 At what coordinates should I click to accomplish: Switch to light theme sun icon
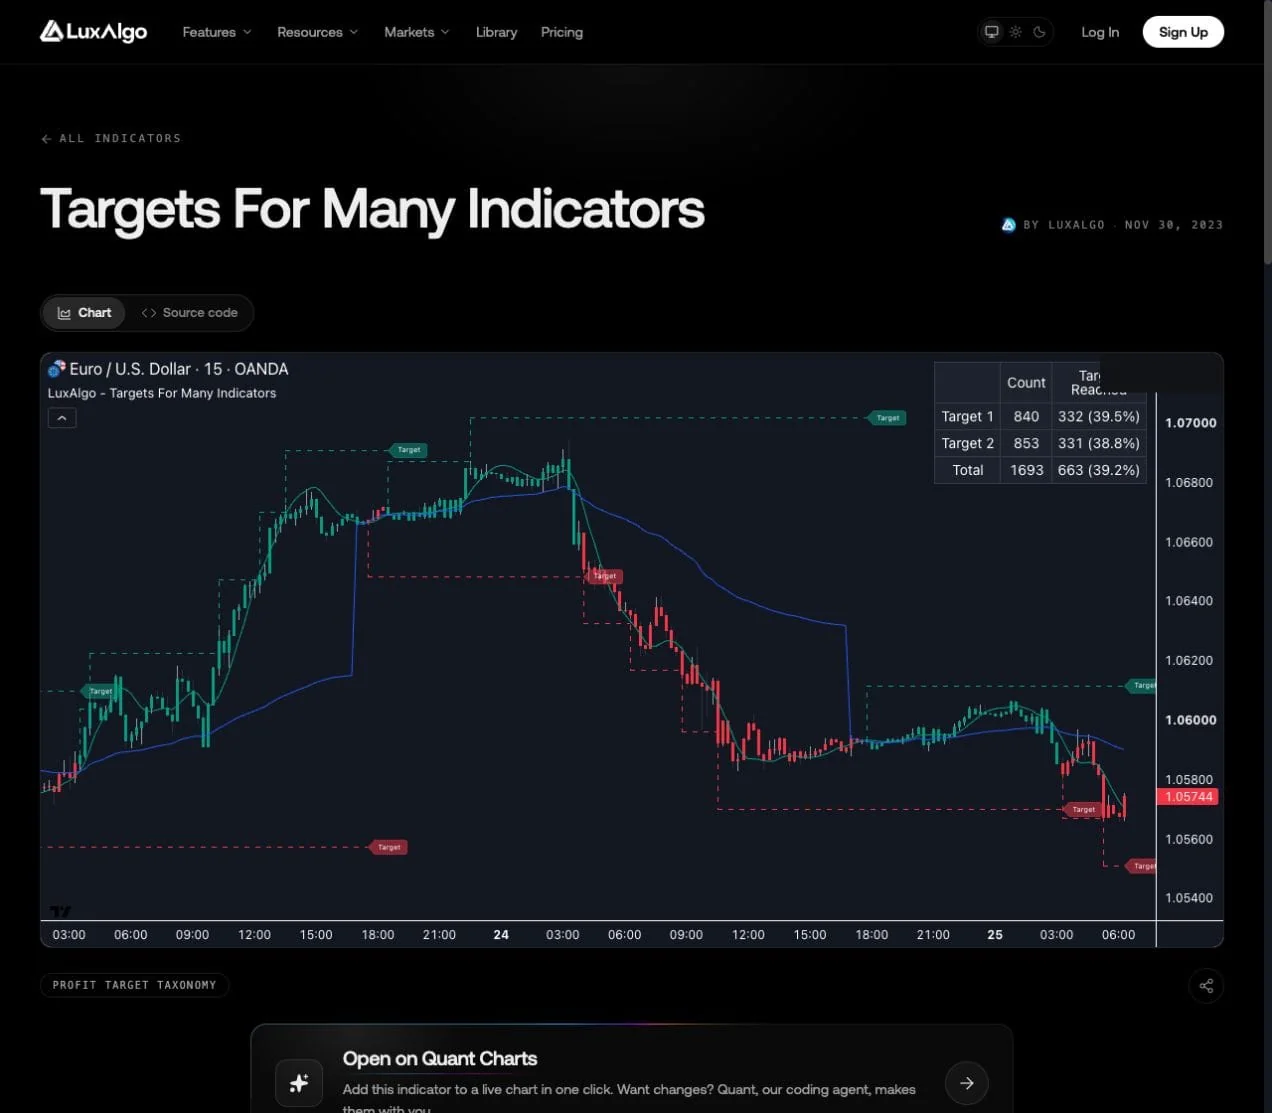coord(1015,32)
